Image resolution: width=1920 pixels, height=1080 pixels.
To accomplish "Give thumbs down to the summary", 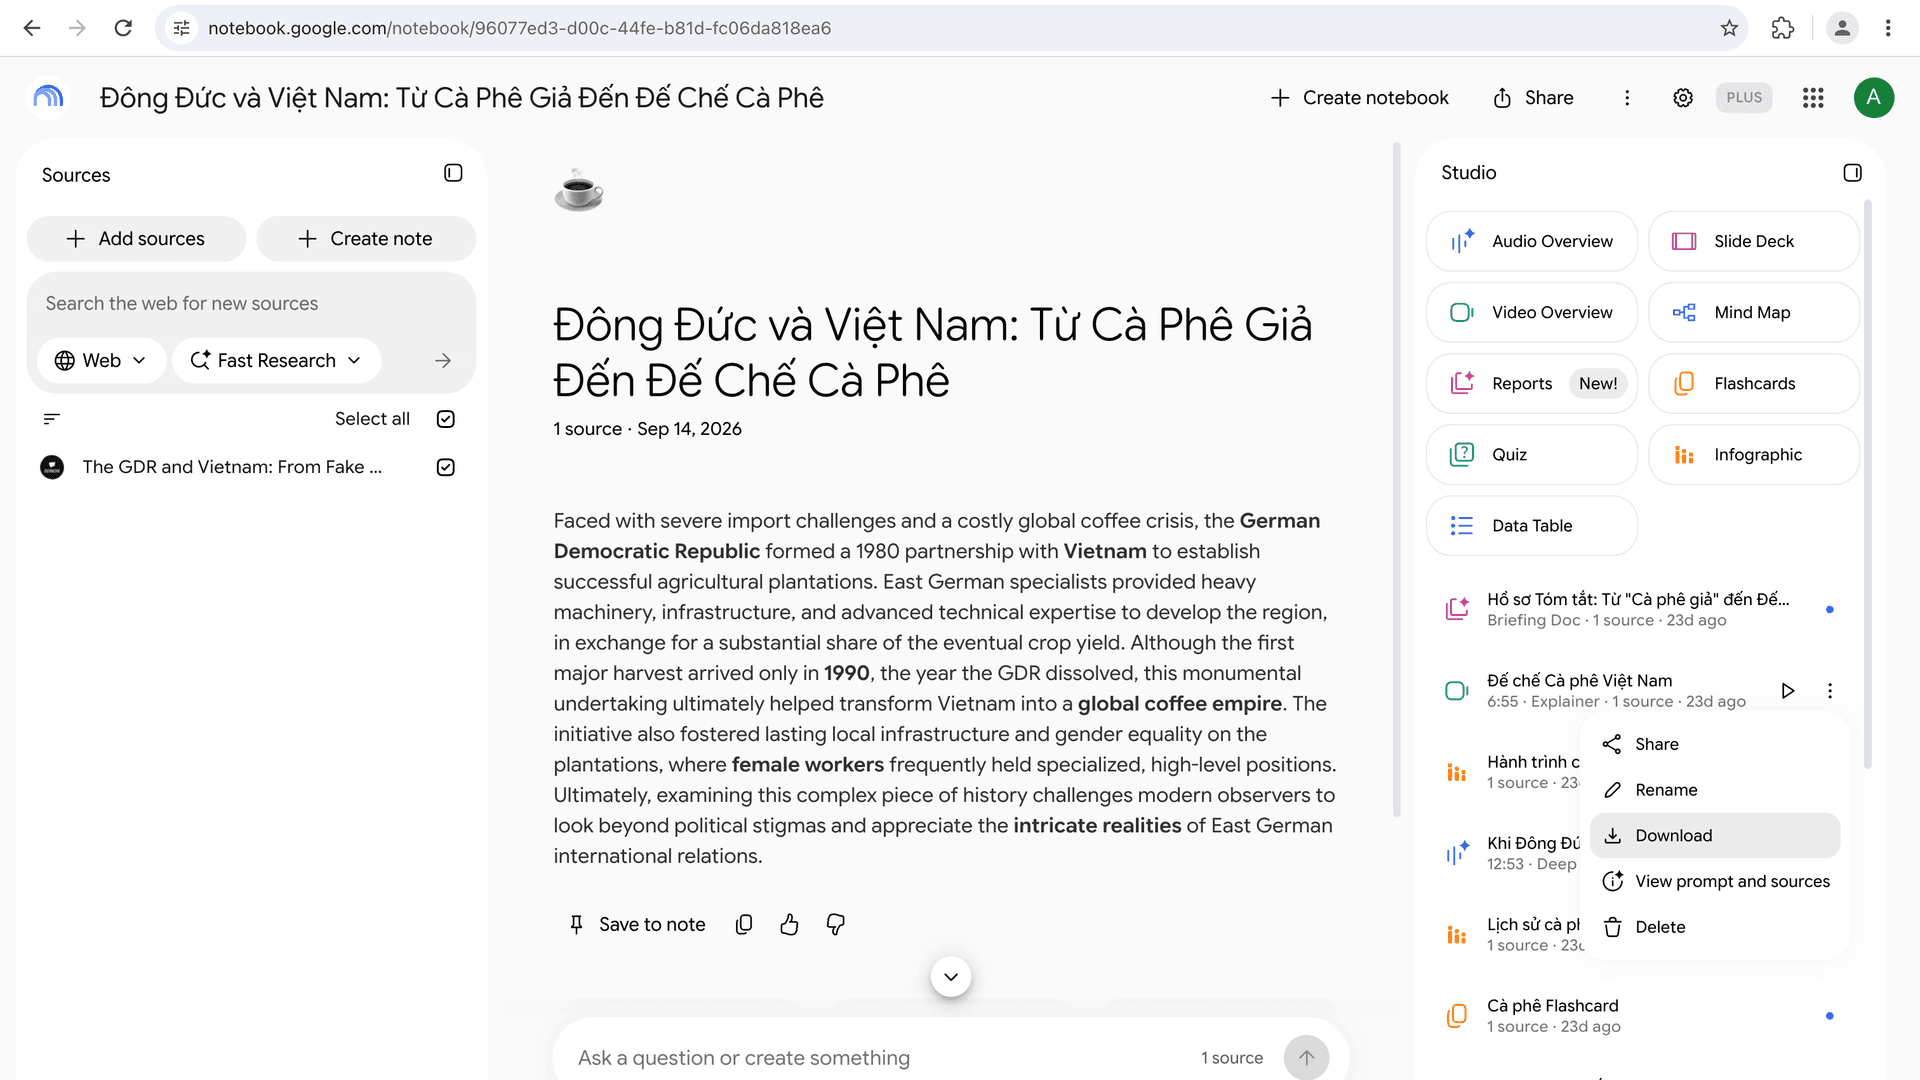I will tap(835, 925).
